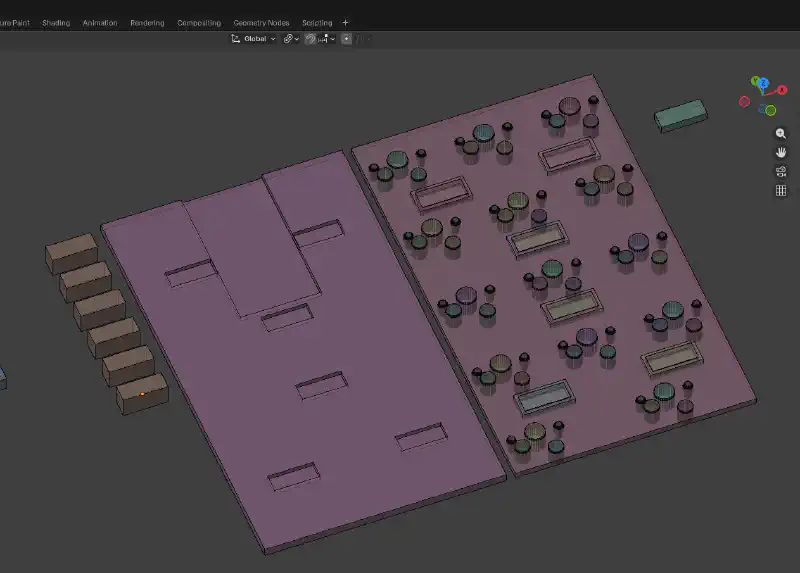The width and height of the screenshot is (800, 573).
Task: Click the pan view hand icon
Action: tap(781, 153)
